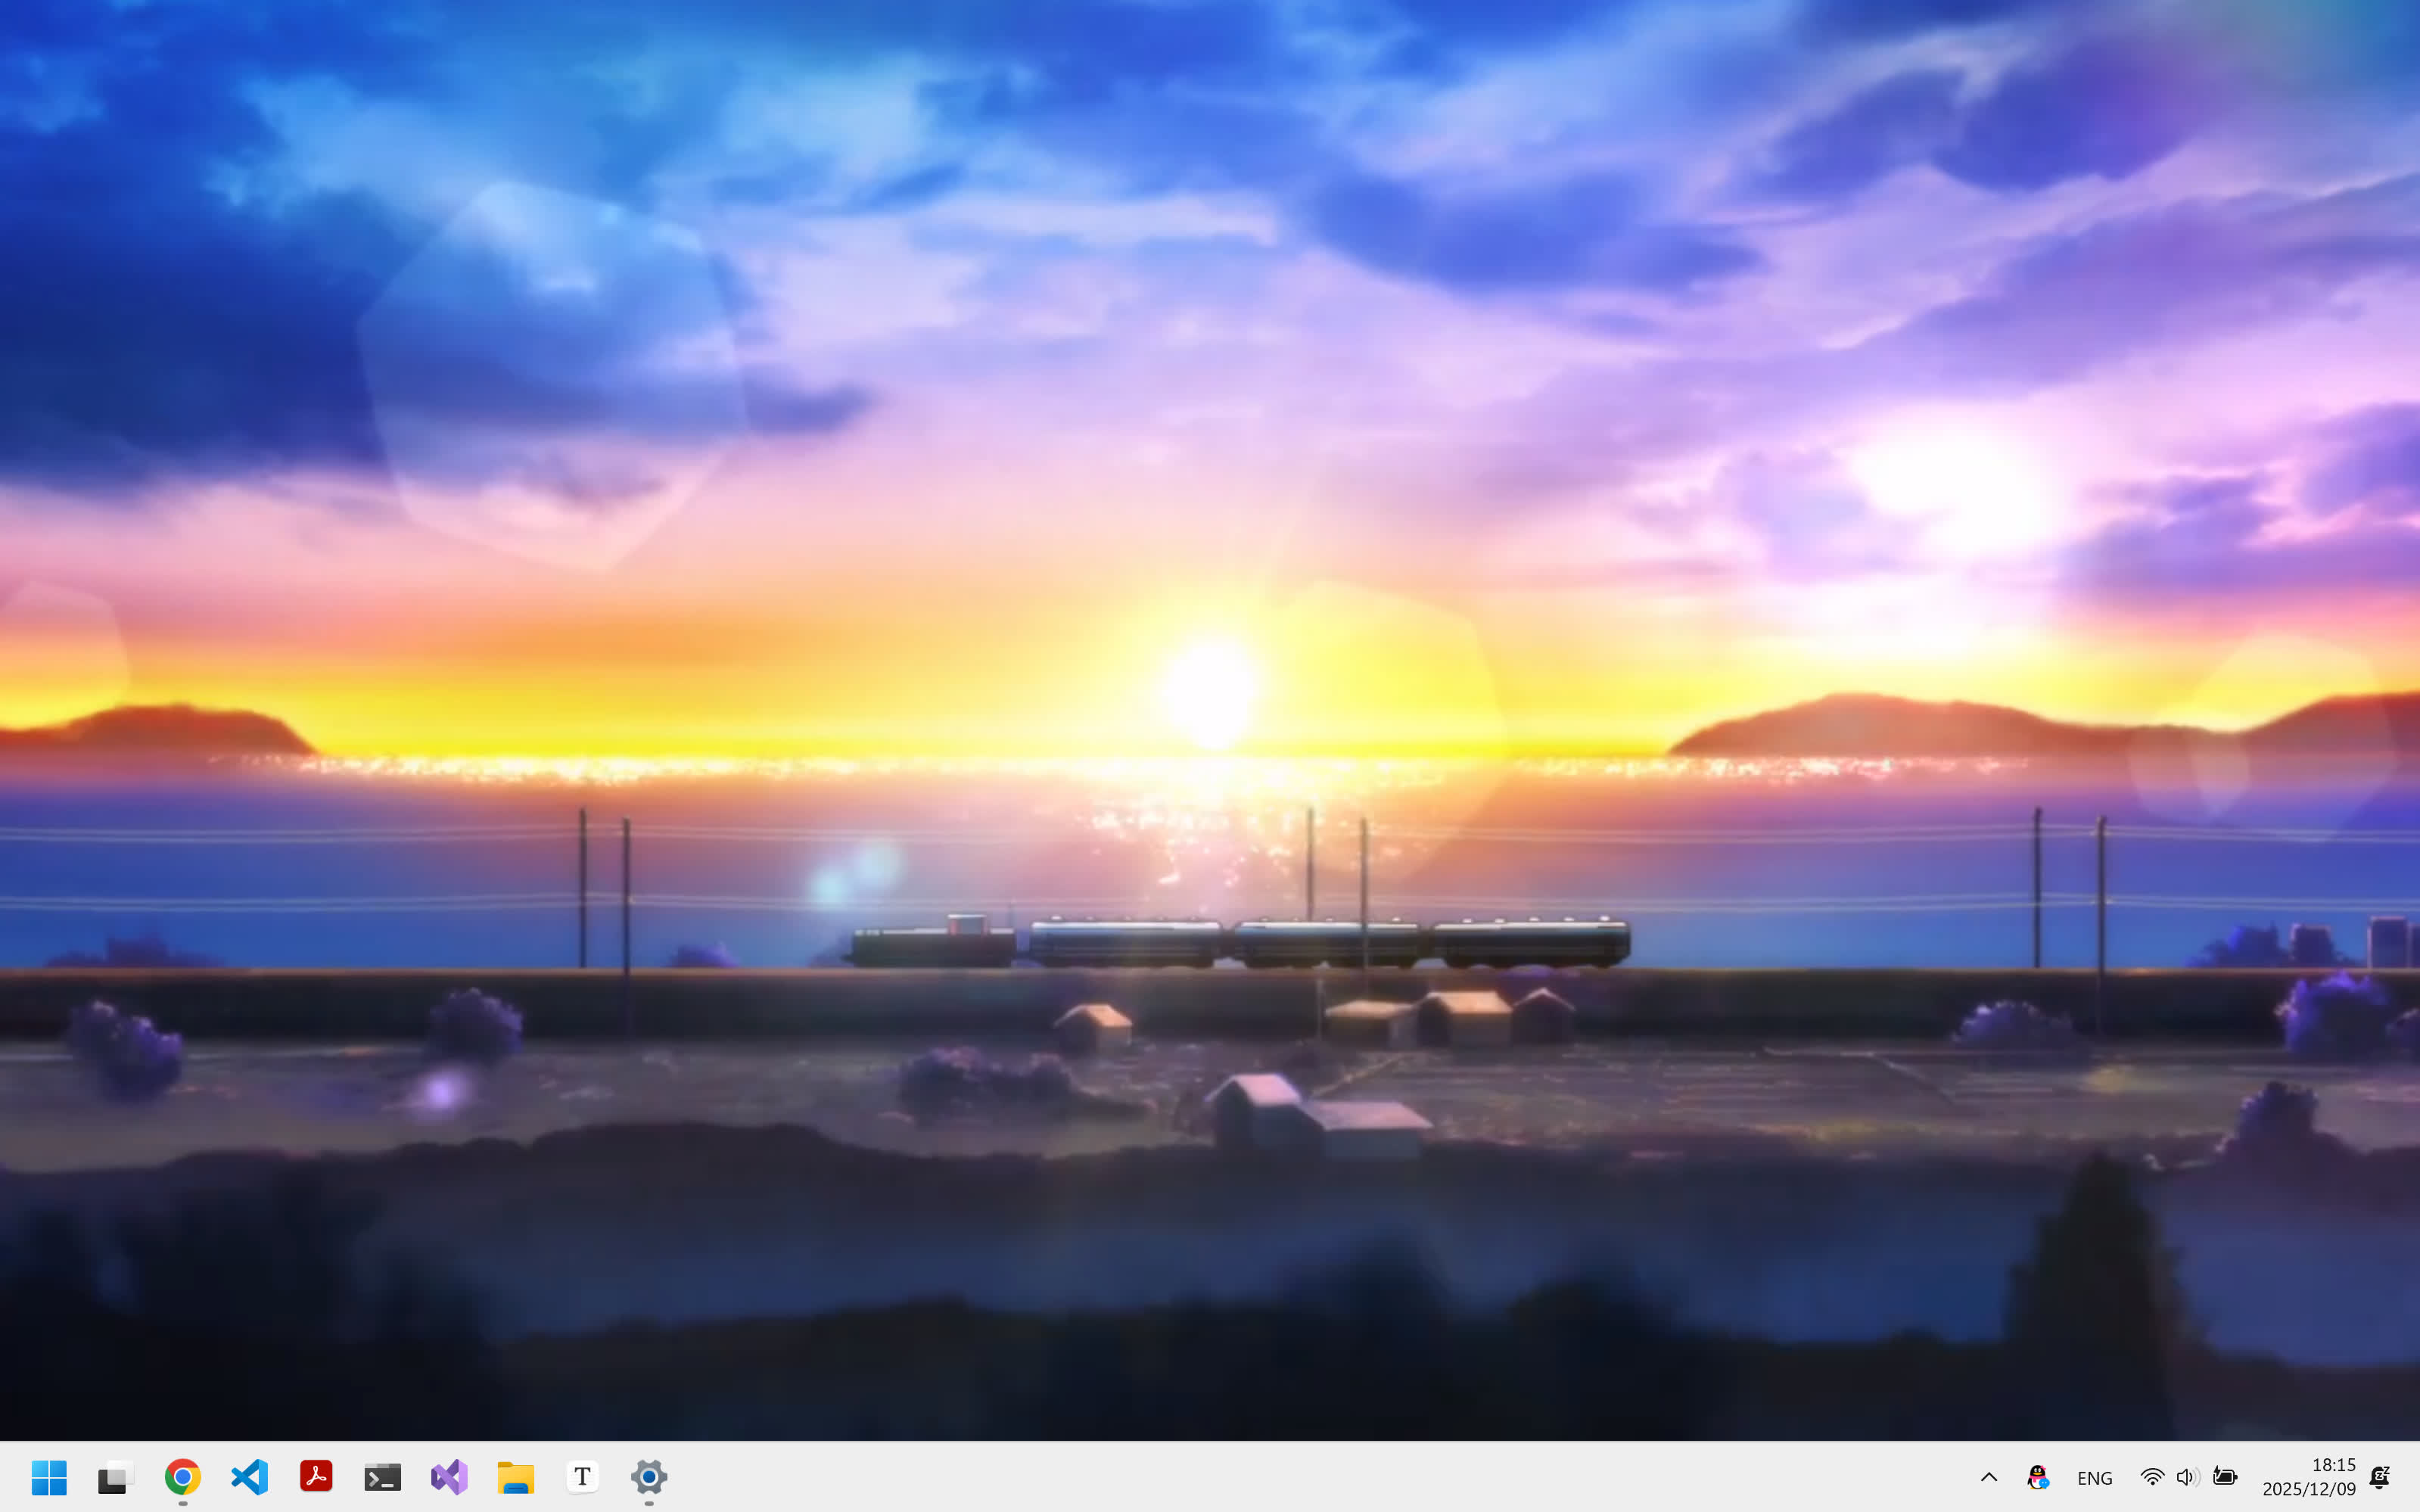Viewport: 2420px width, 1512px height.
Task: Click the show desktop corner of the taskbar
Action: click(2414, 1477)
